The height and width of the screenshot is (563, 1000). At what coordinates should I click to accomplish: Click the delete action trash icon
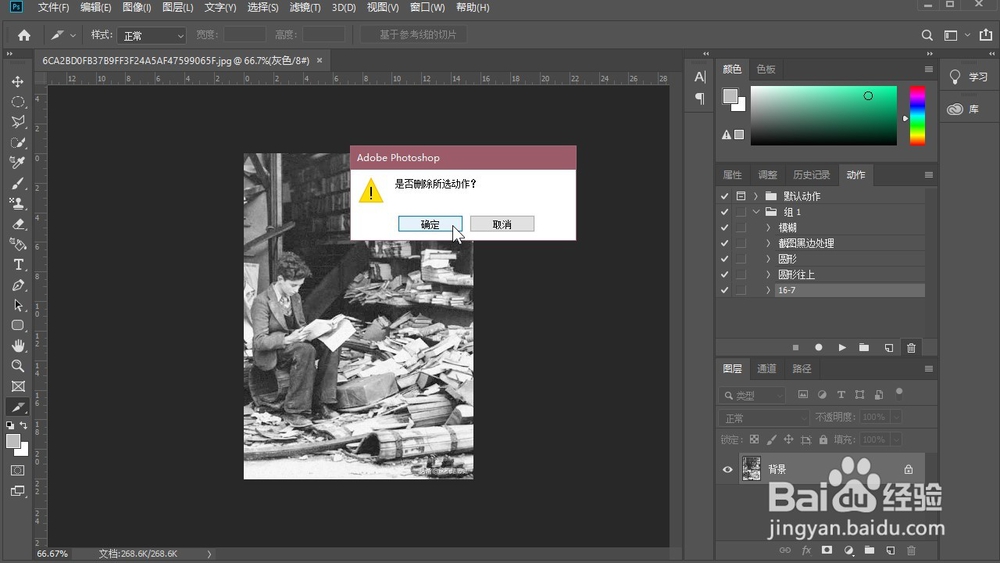911,348
